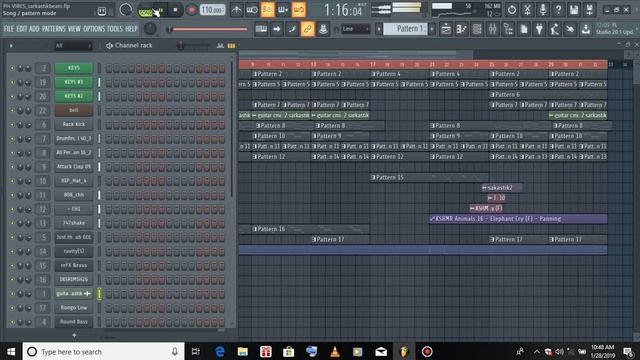Viewport: 640px width, 360px height.
Task: Click the HIP_Hat channel button
Action: [x=74, y=180]
